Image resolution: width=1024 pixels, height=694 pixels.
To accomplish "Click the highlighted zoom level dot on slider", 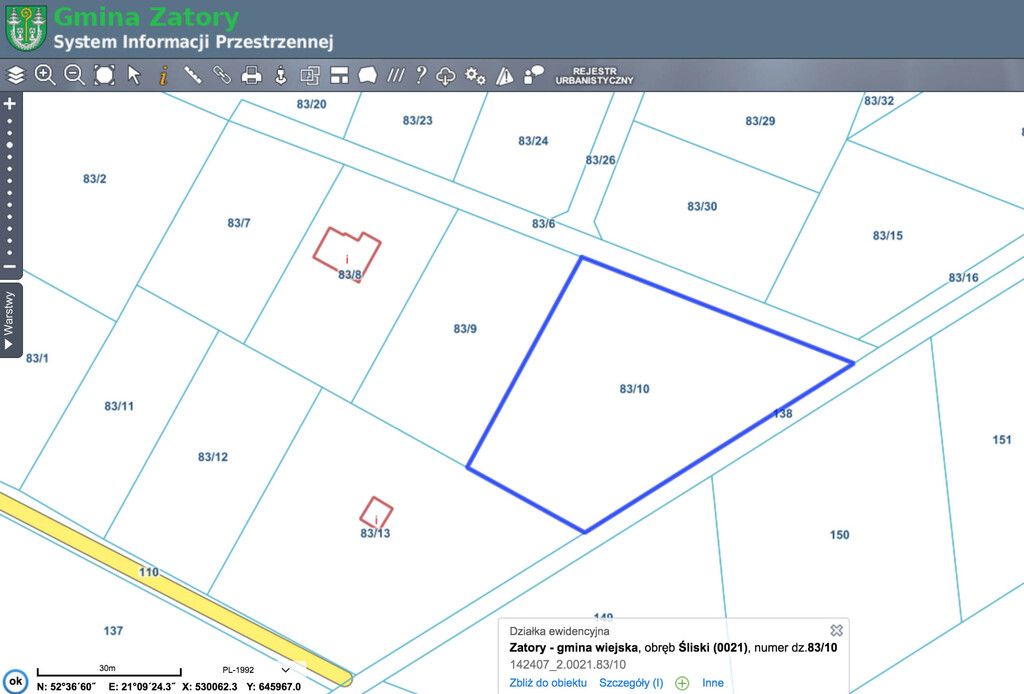I will (x=10, y=145).
